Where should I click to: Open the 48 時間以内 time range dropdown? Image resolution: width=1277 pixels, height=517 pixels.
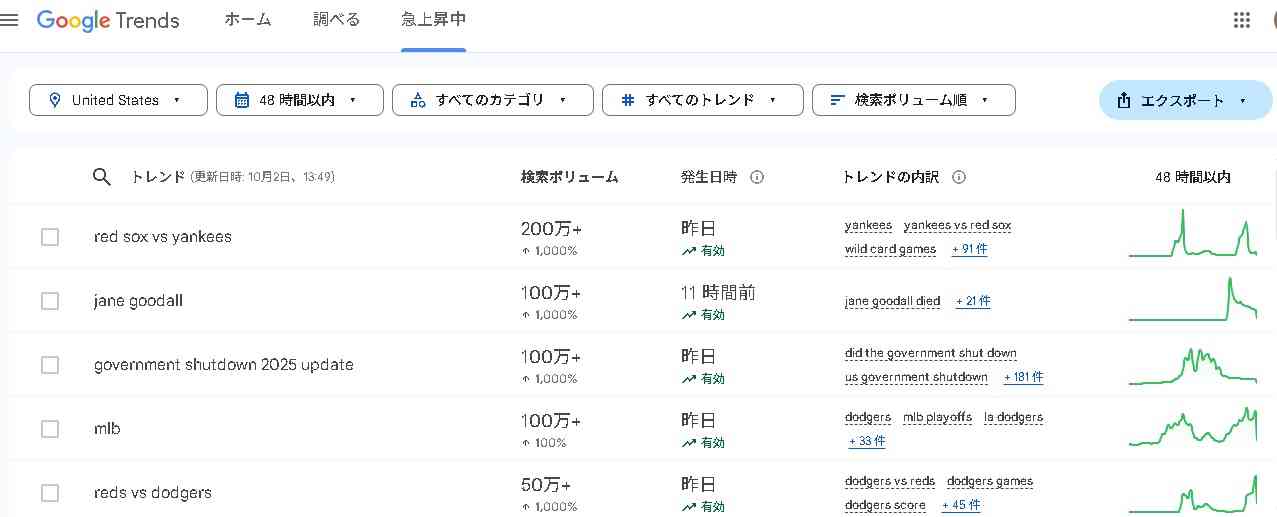point(300,100)
